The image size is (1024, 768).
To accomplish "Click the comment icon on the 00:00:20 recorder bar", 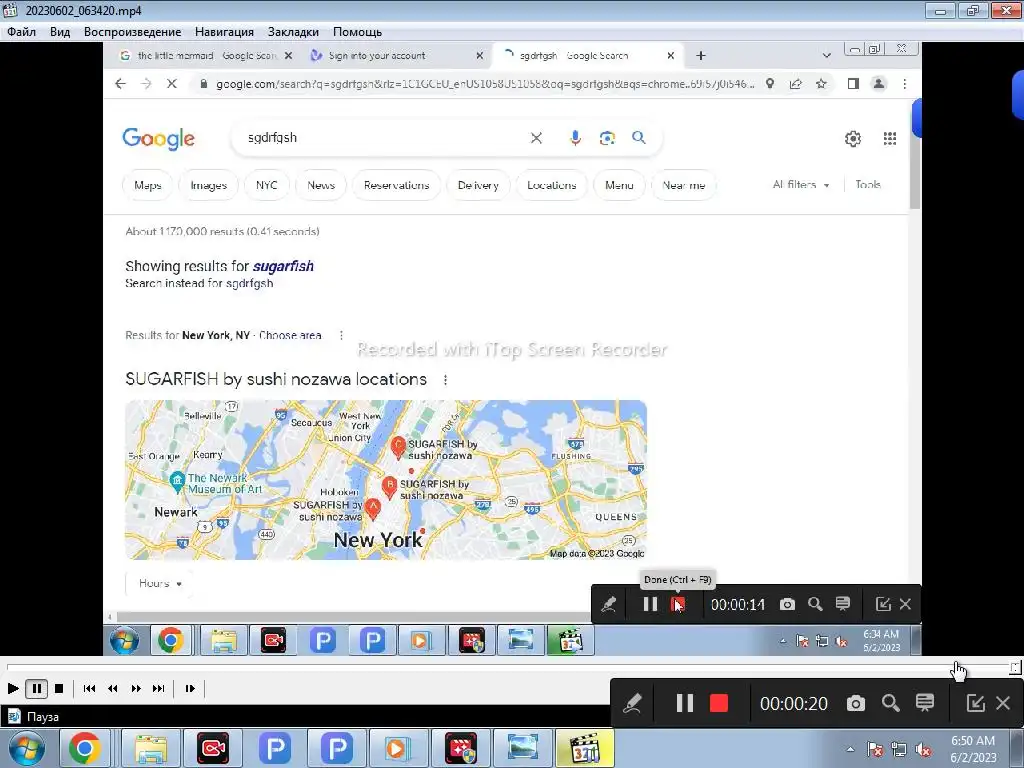I will [x=925, y=703].
